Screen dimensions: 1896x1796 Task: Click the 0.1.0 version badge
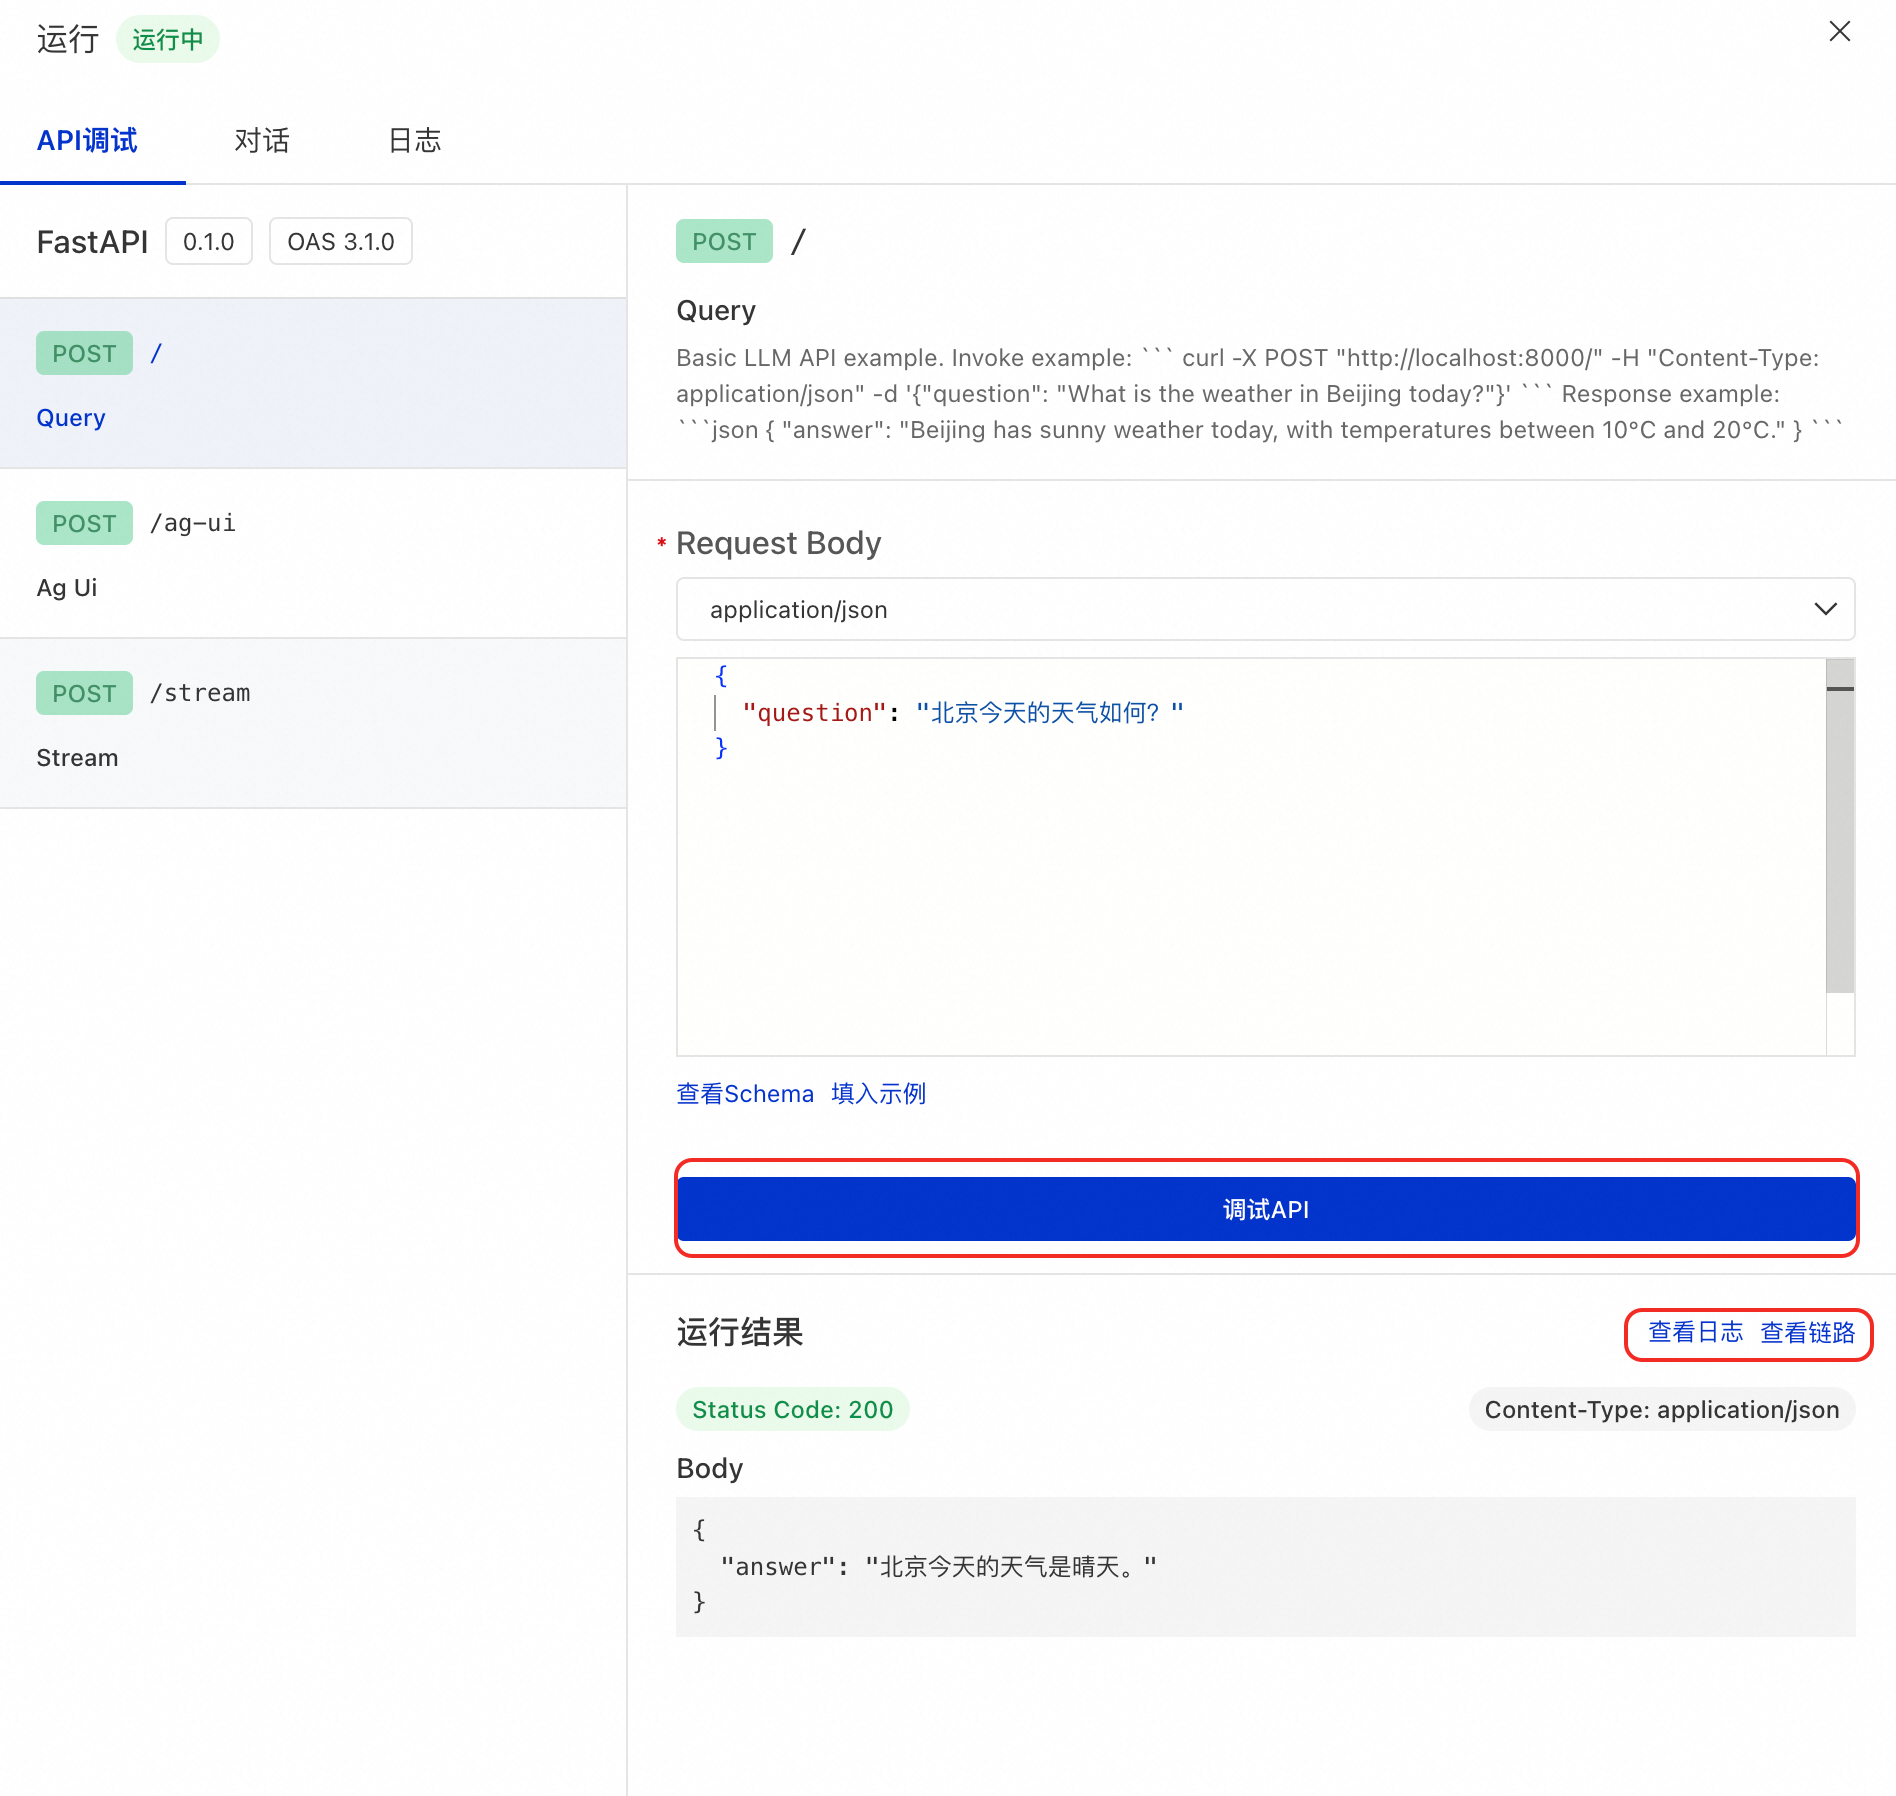[x=209, y=242]
